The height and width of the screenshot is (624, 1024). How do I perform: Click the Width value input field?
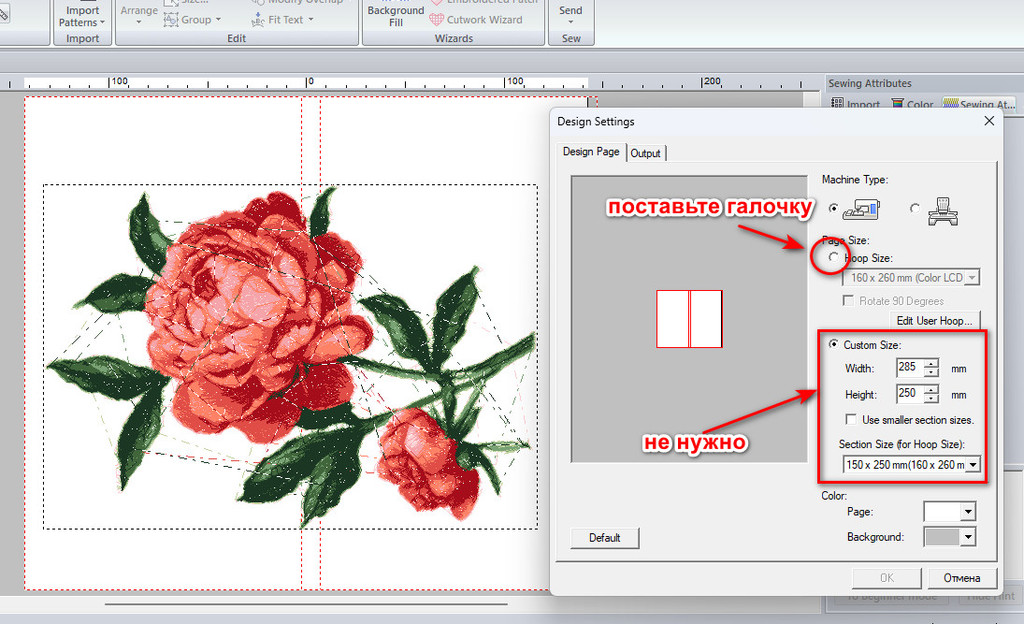(910, 367)
